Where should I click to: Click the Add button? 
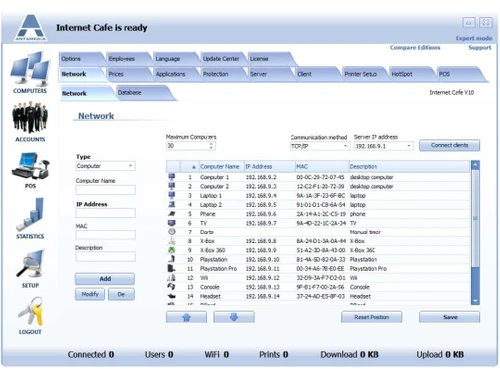point(105,279)
